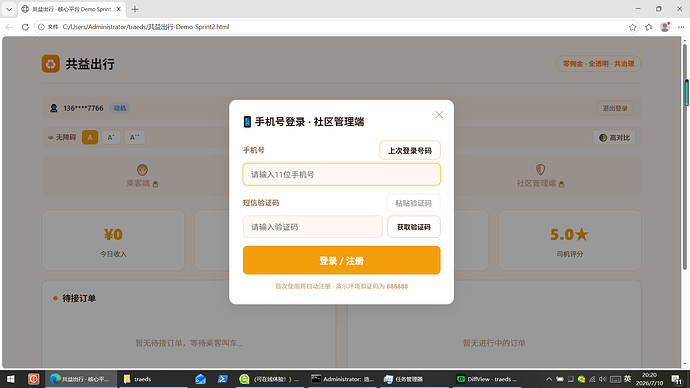Click the 司机 role tag
Screen dimensions: 690x388
click(x=120, y=108)
